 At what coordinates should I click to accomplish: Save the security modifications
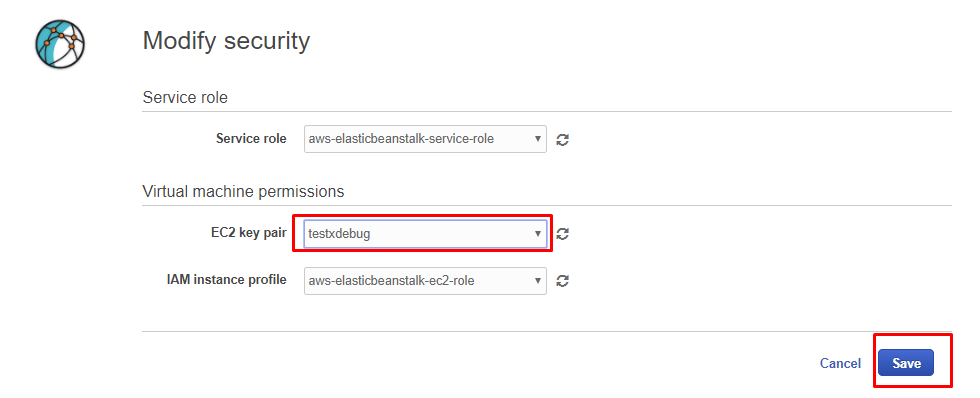pyautogui.click(x=906, y=363)
